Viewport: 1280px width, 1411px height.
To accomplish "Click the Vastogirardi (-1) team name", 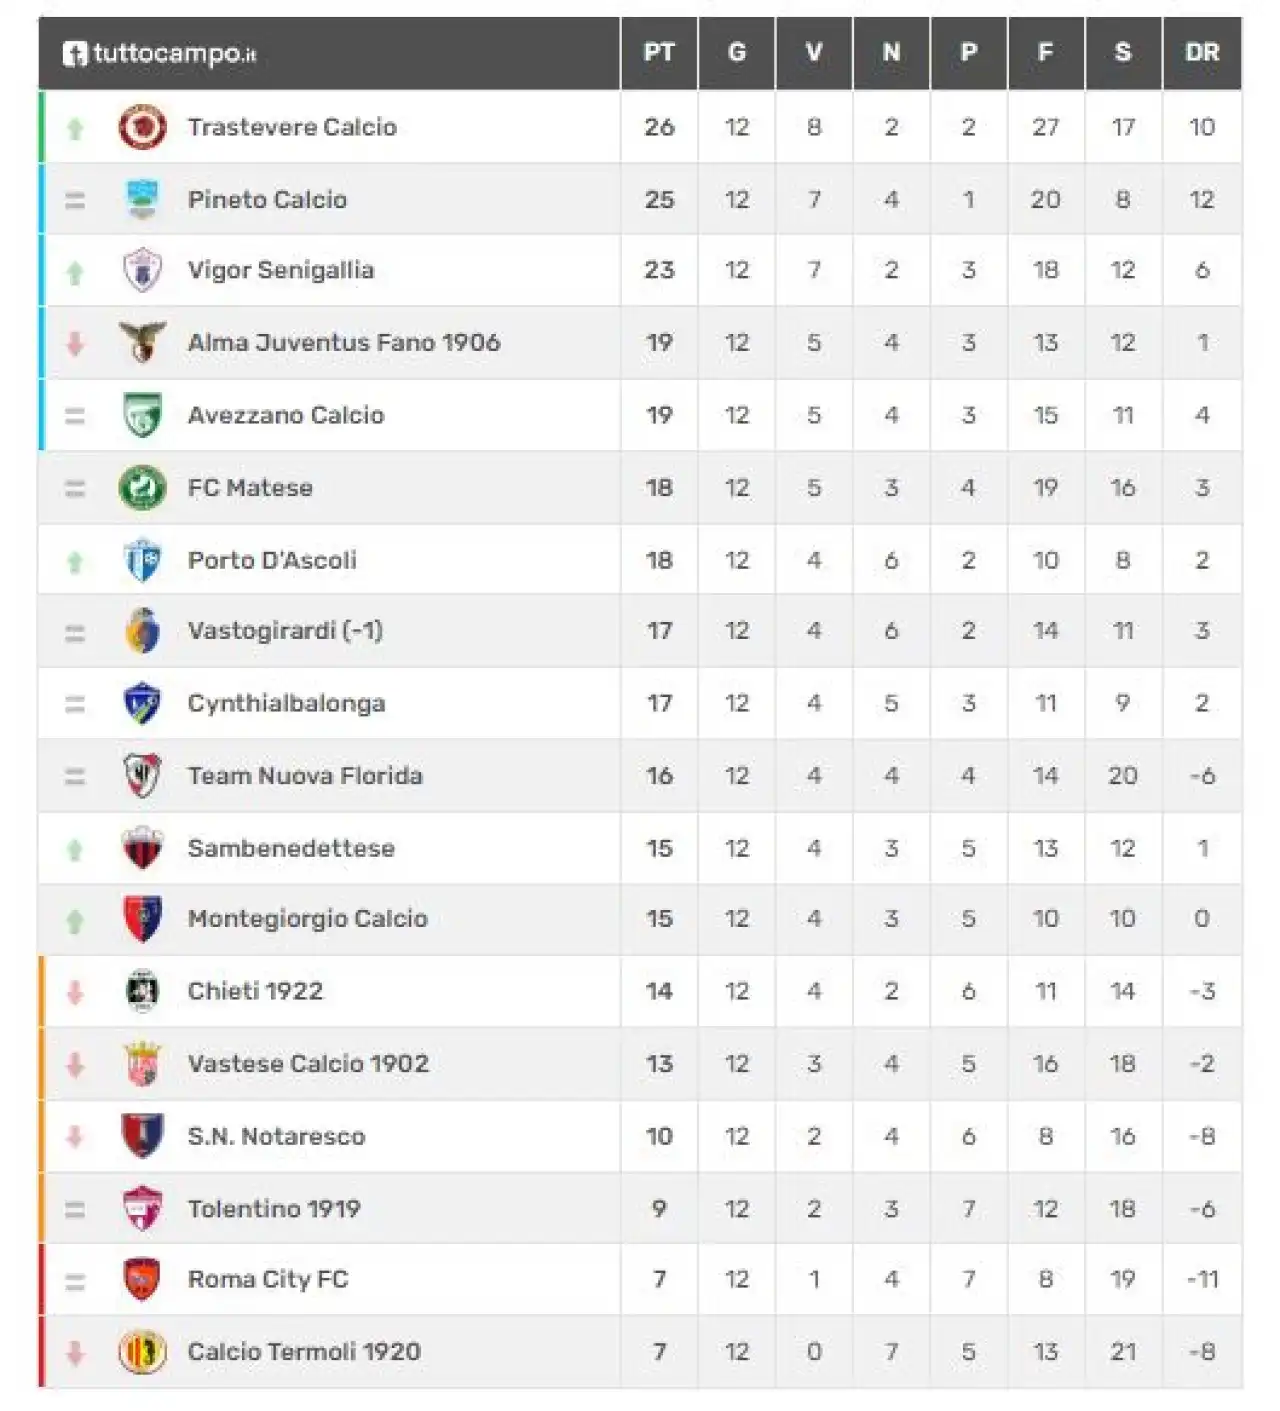I will pos(285,631).
